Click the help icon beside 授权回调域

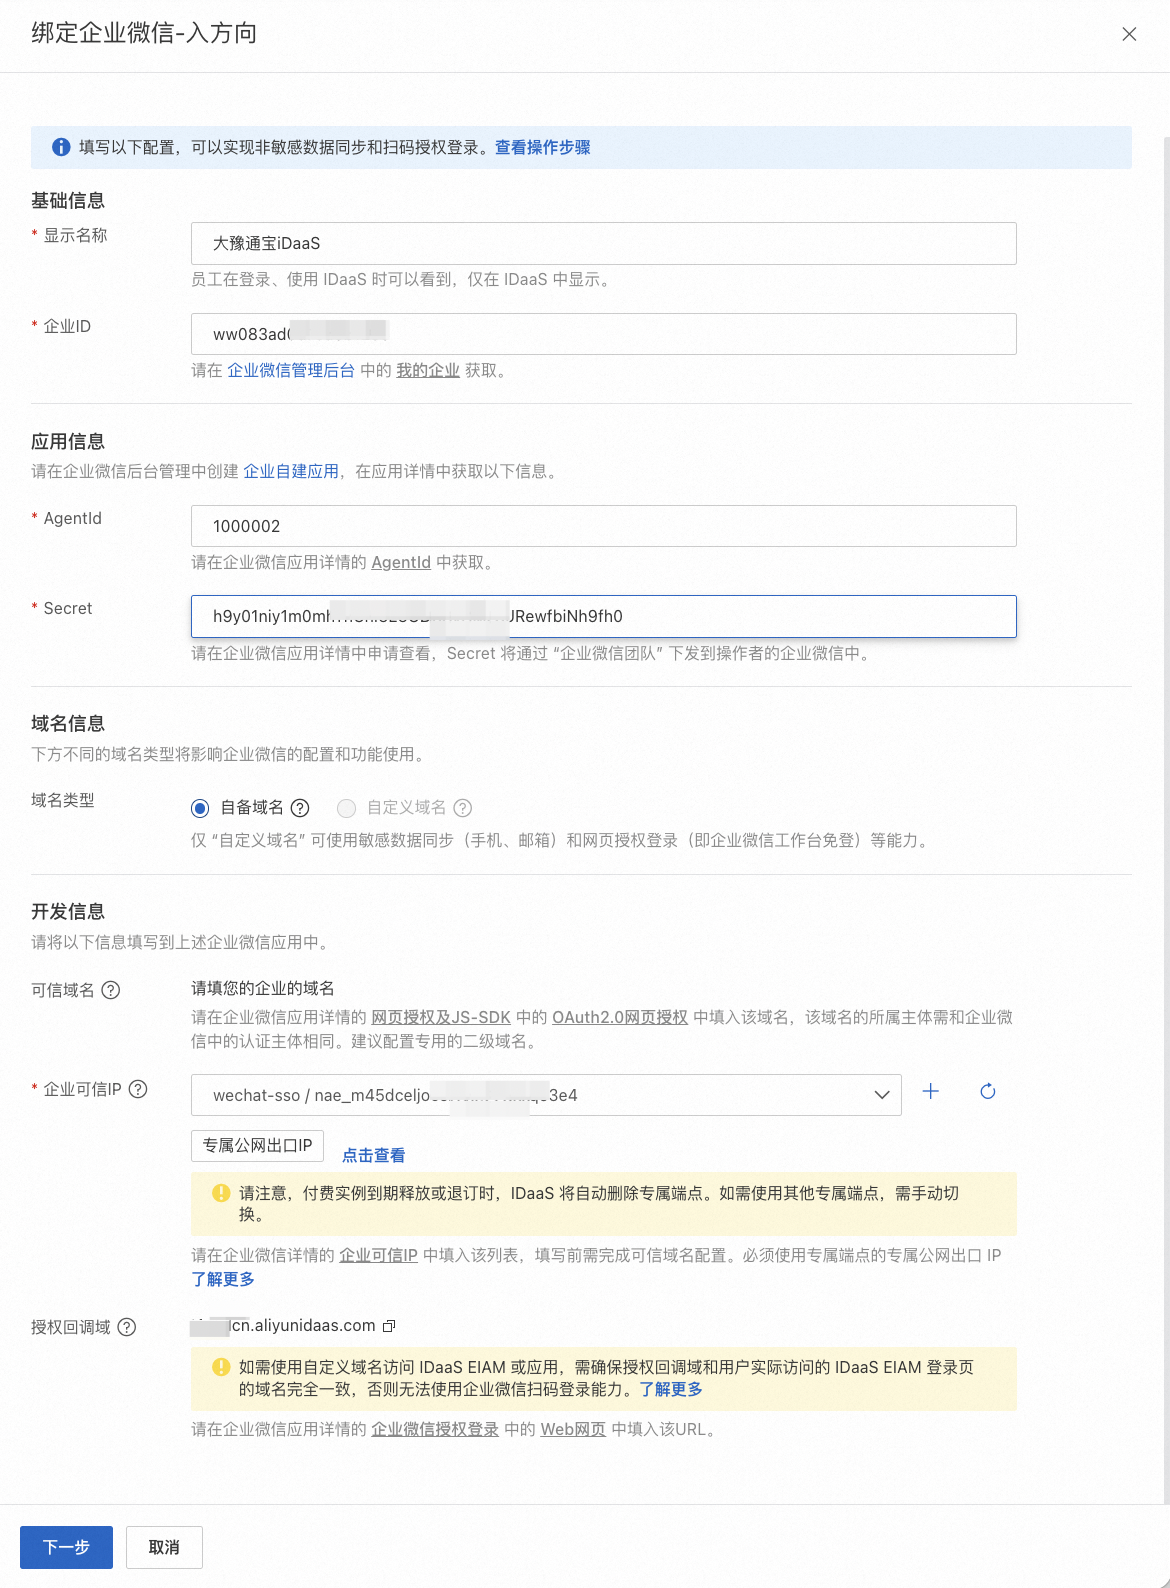point(127,1327)
